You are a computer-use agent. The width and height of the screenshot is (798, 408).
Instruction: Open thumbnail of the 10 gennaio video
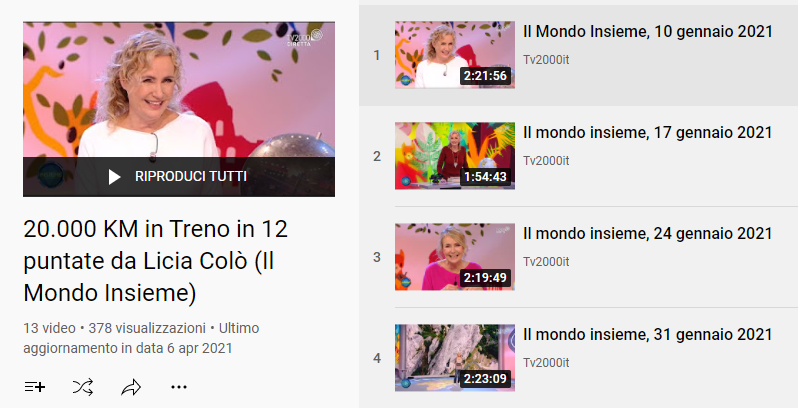click(454, 55)
